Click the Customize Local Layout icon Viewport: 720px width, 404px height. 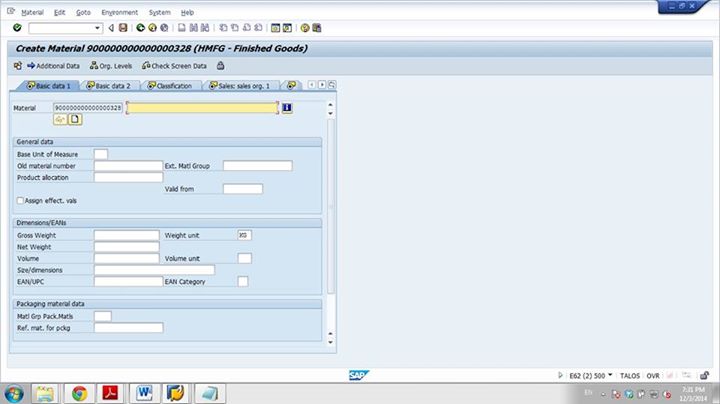pyautogui.click(x=316, y=28)
